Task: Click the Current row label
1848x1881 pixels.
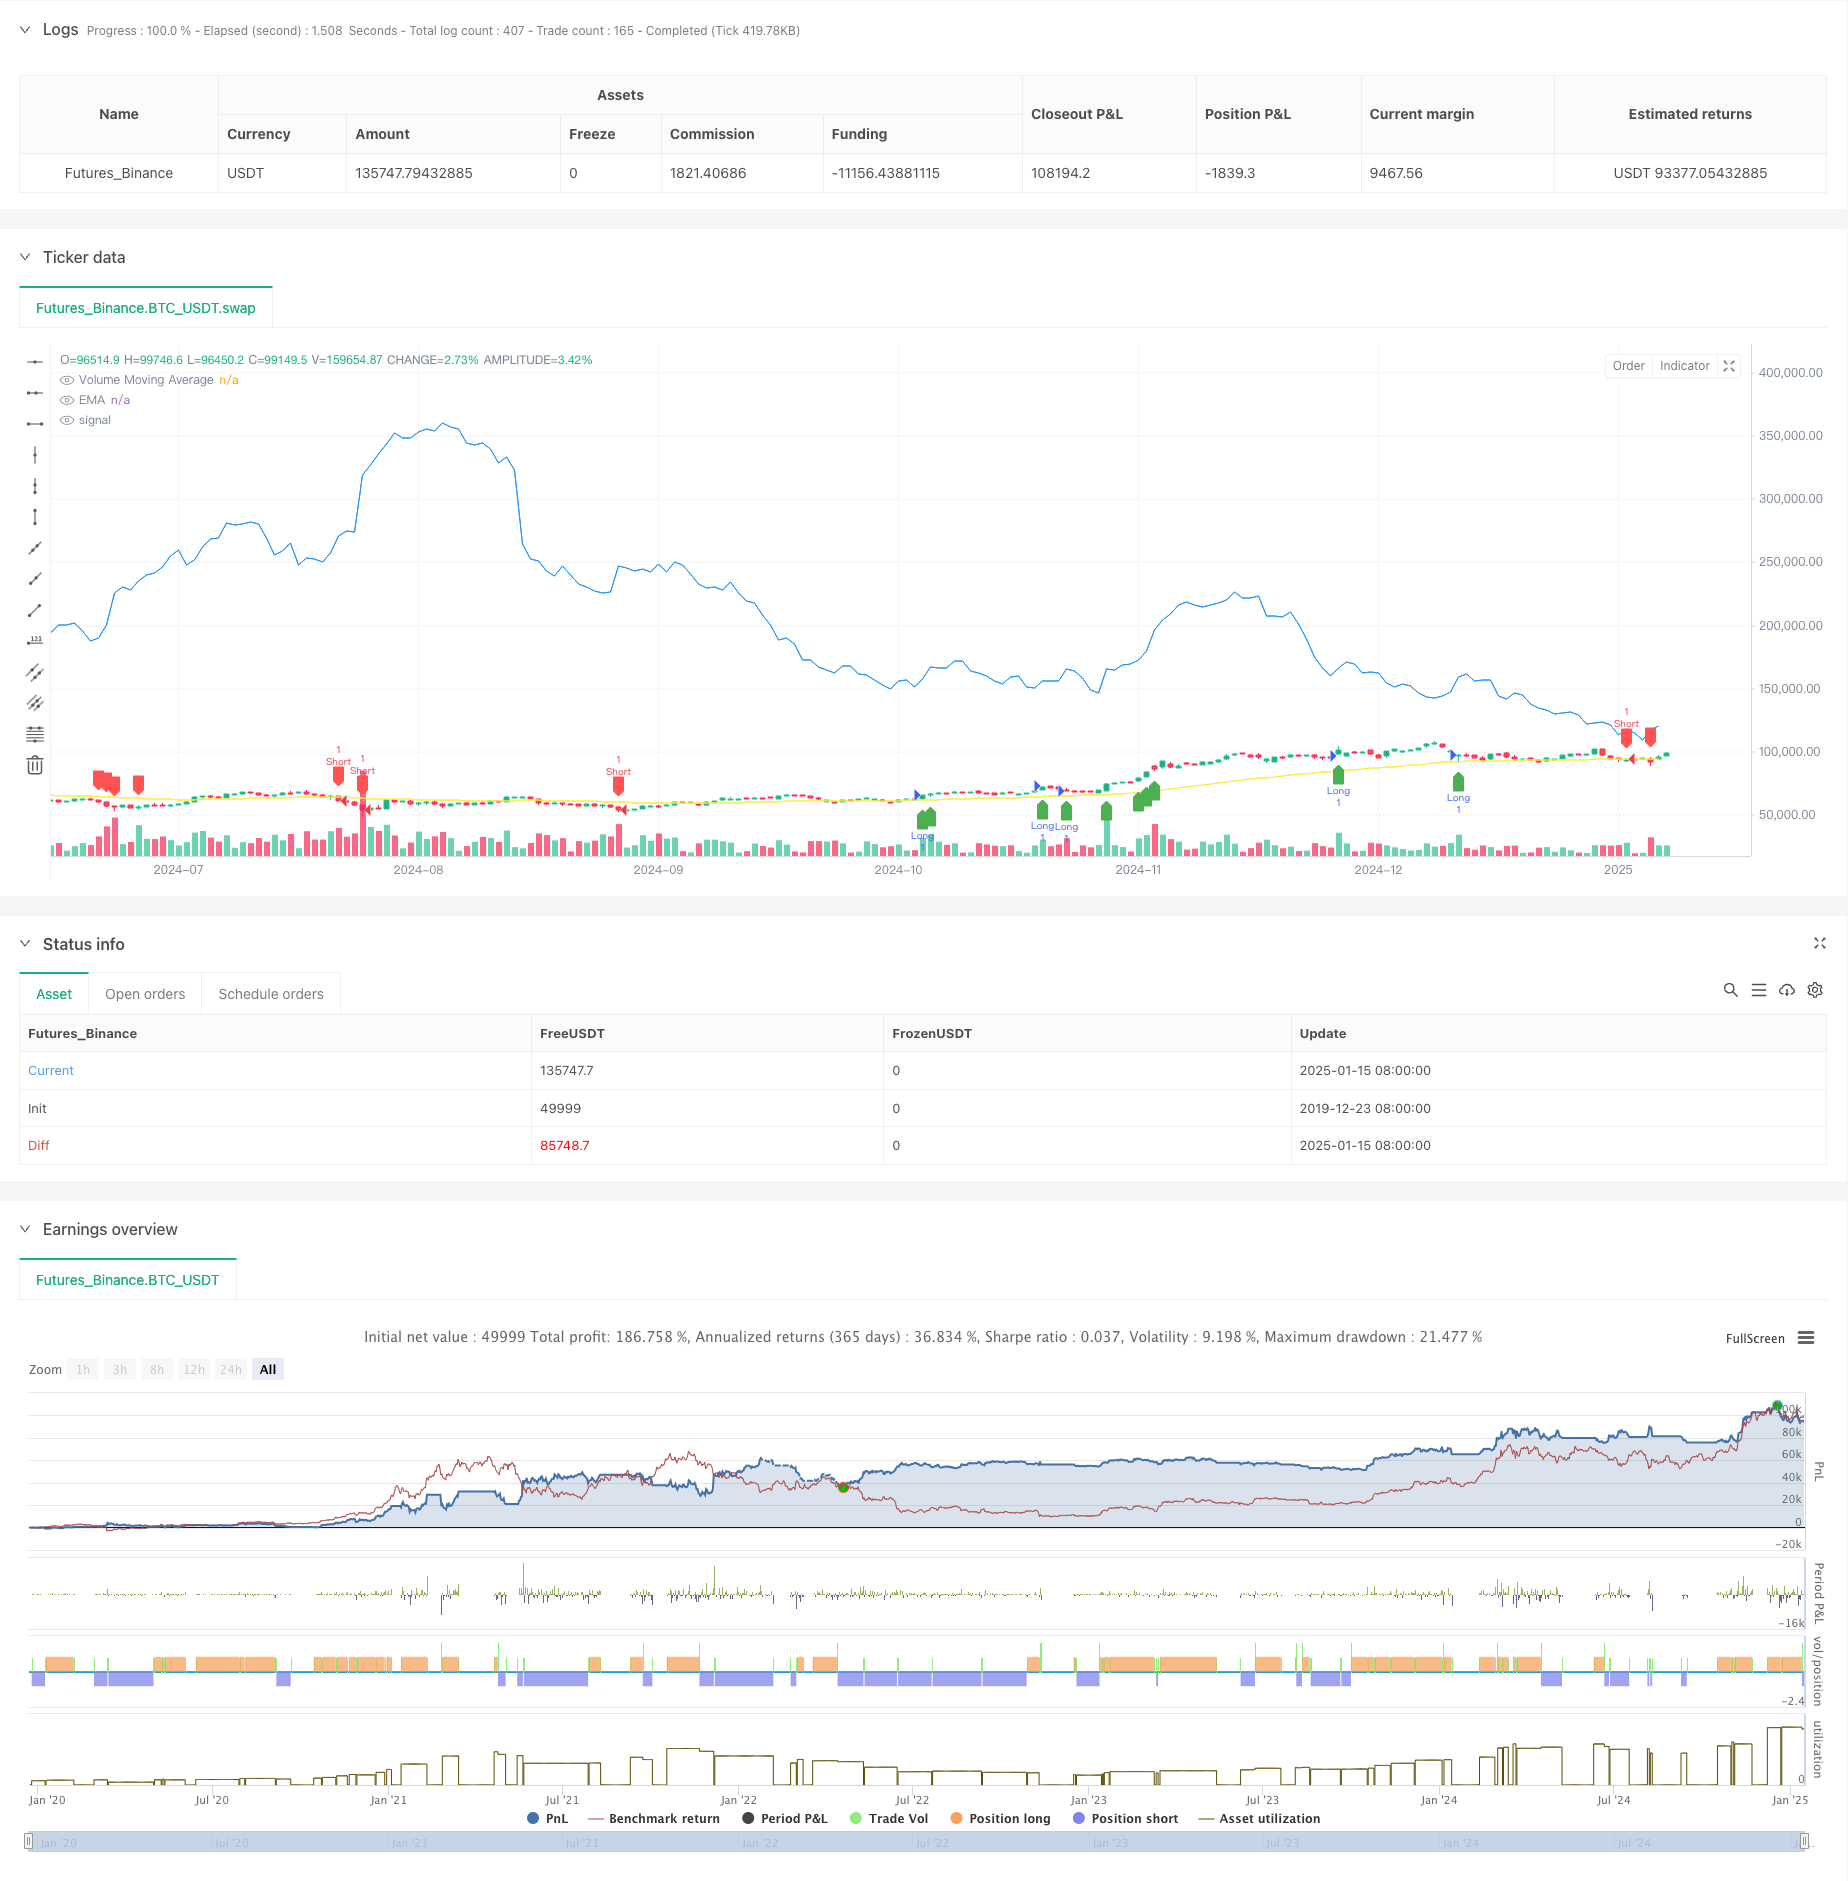Action: coord(51,1070)
